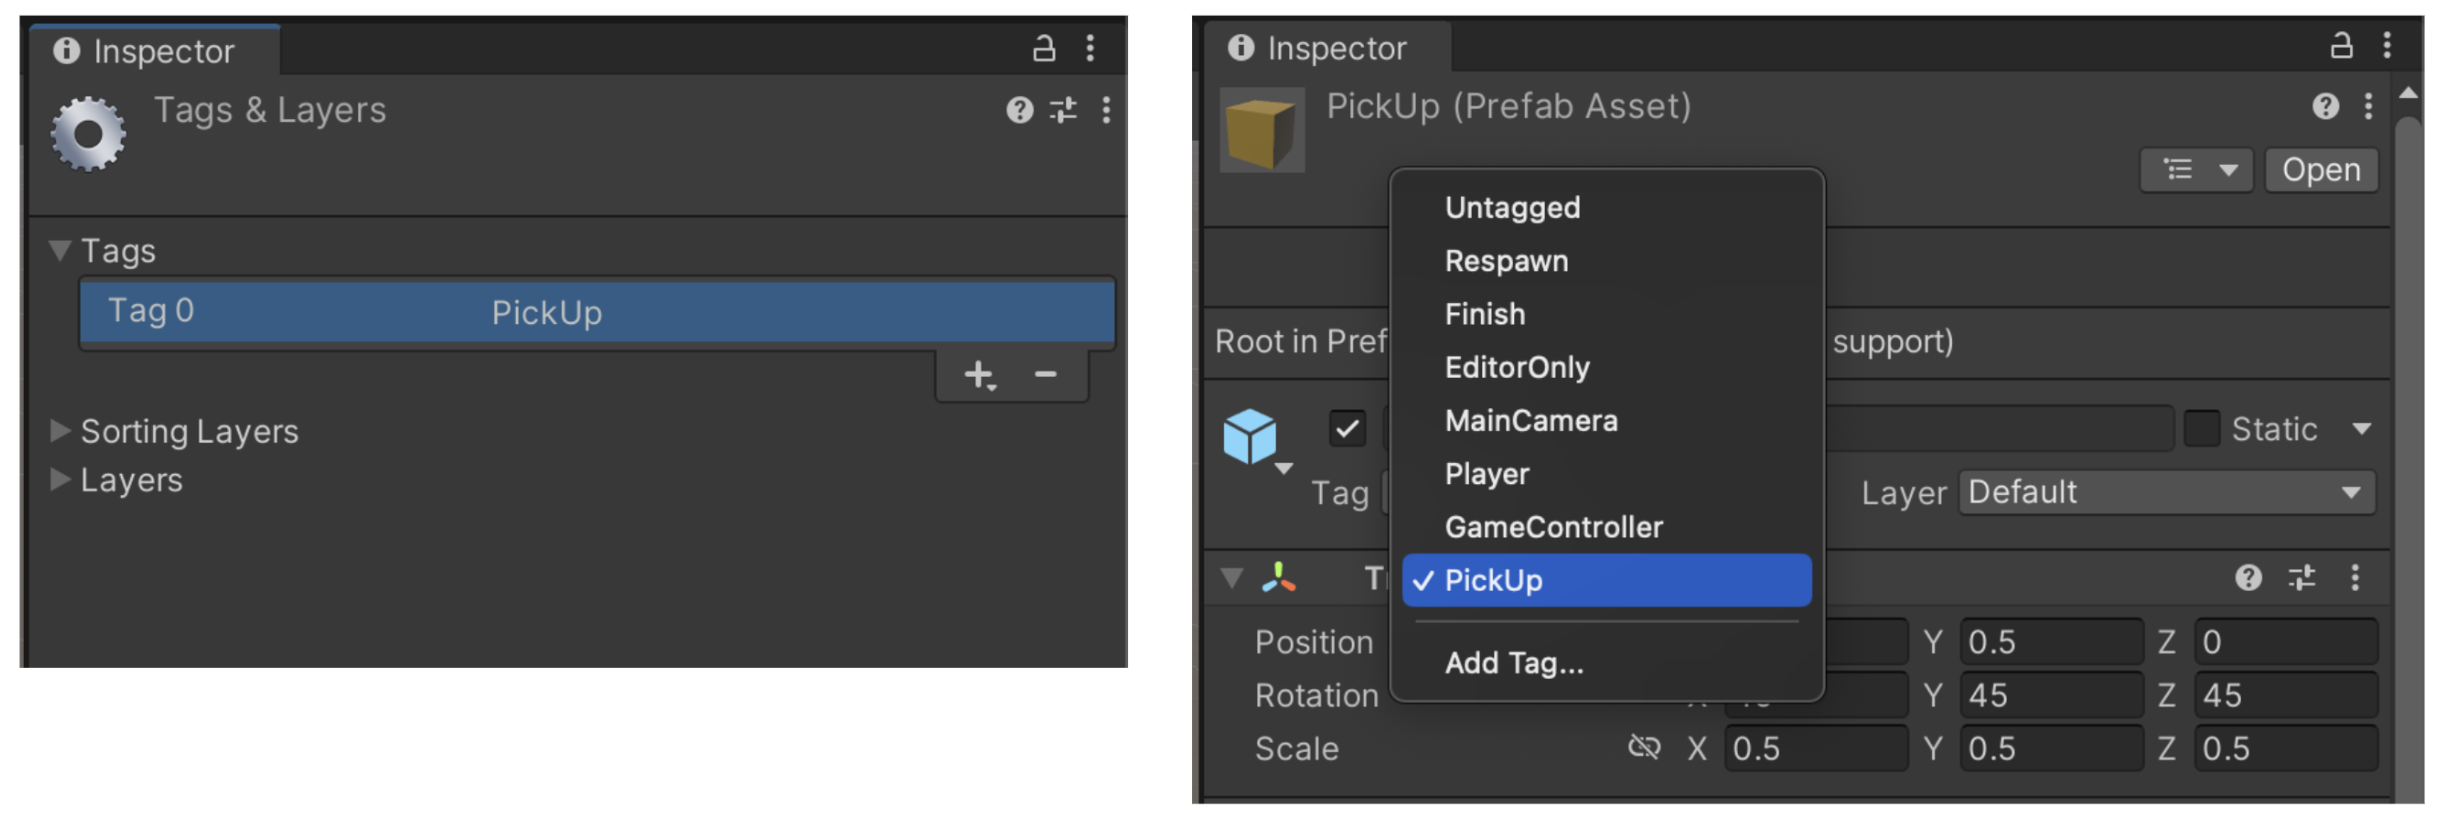Click the Open prefab button
Viewport: 2440px width, 826px height.
[x=2321, y=170]
